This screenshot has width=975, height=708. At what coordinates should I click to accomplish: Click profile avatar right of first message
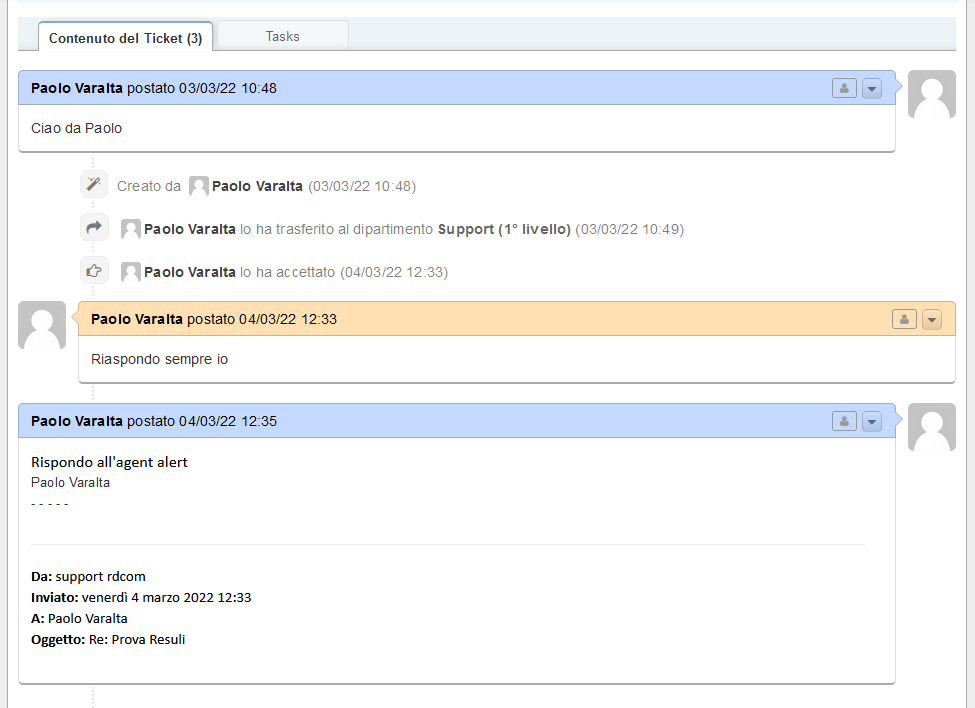[931, 95]
